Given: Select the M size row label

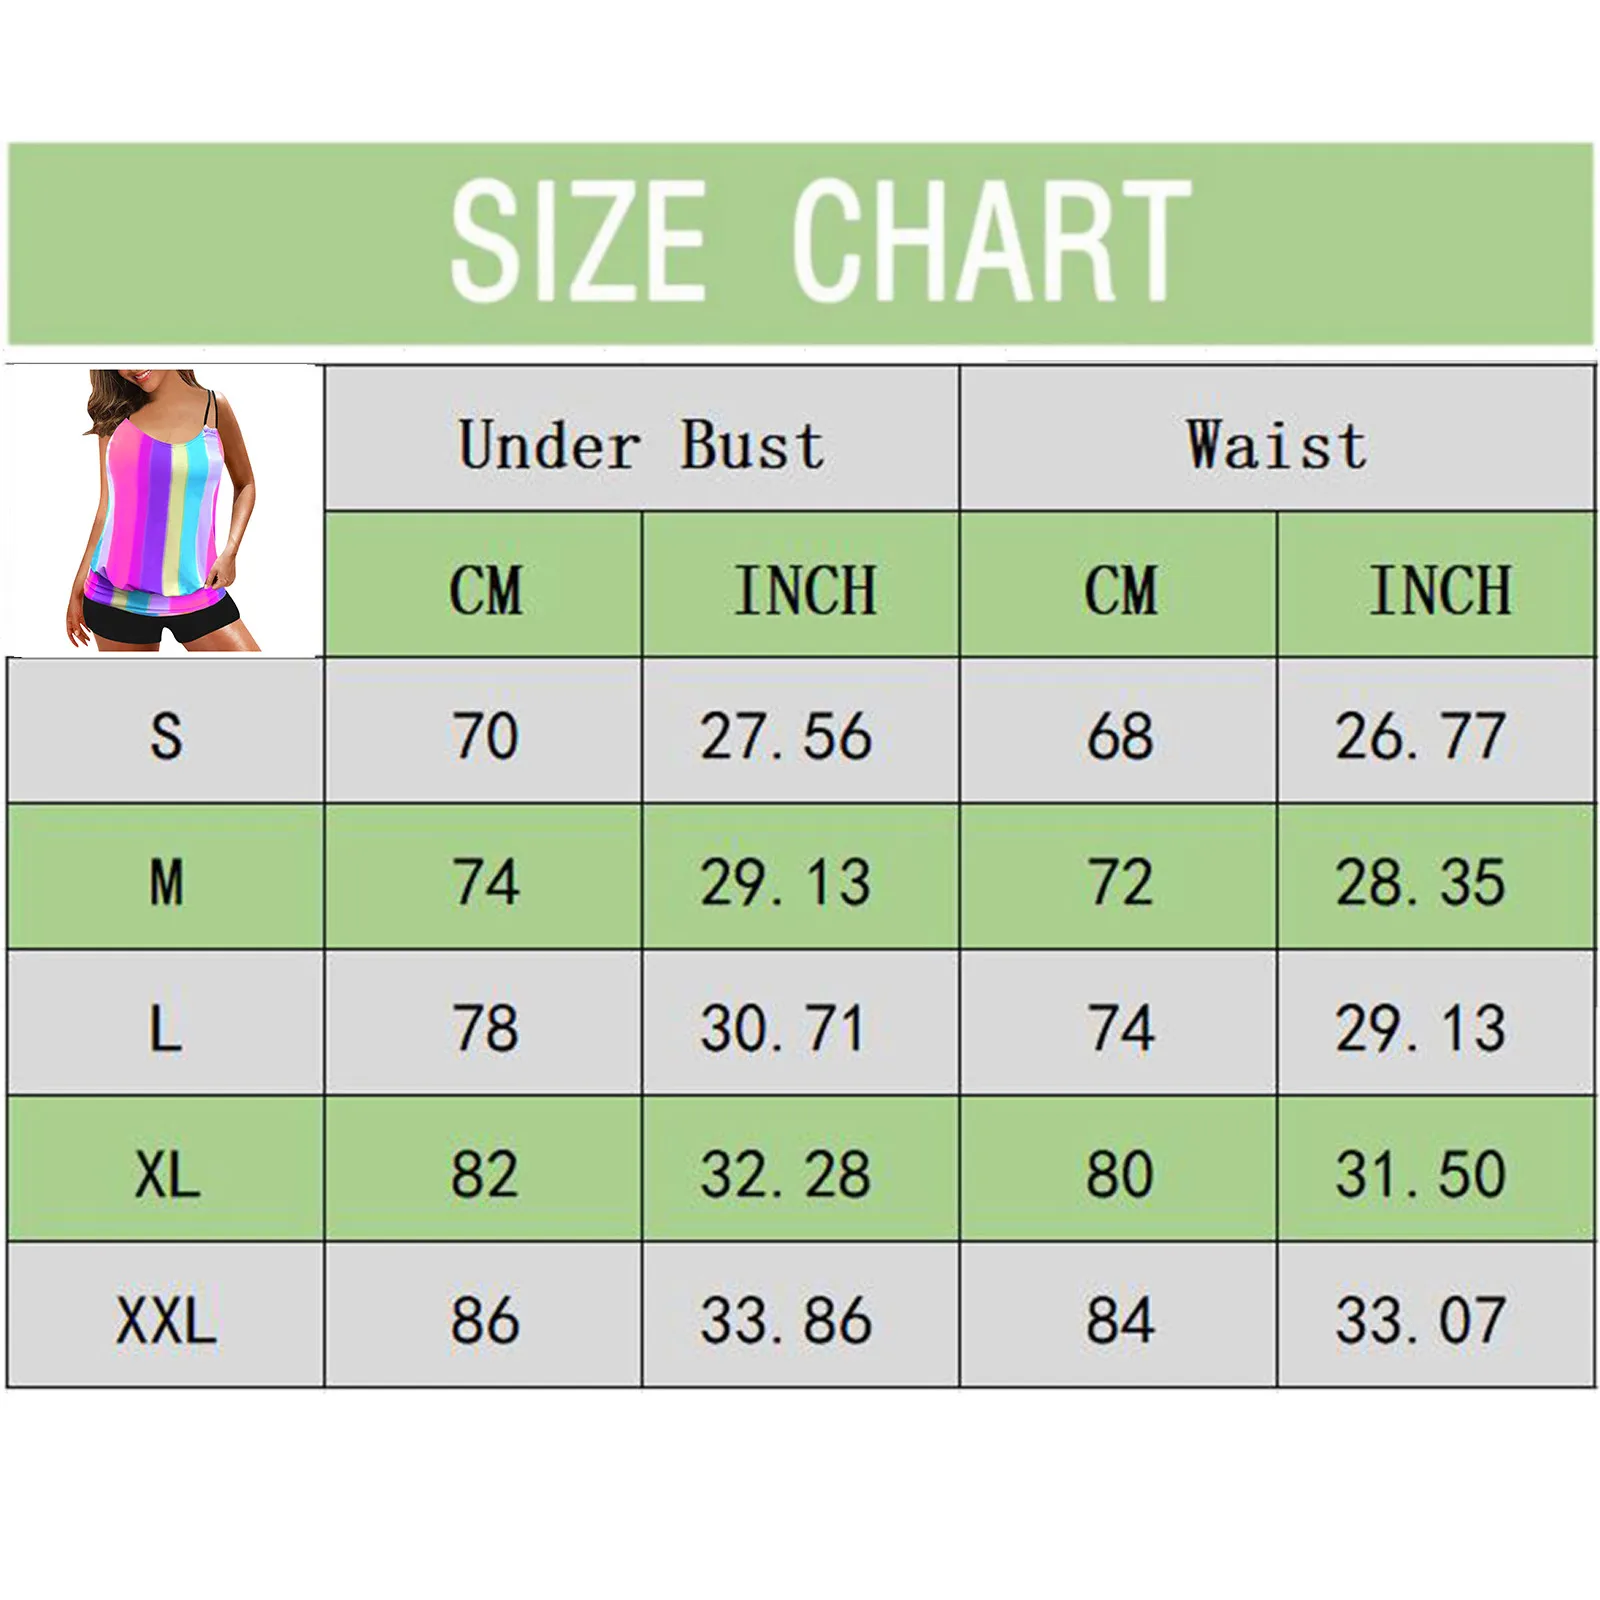Looking at the screenshot, I should click(x=166, y=882).
